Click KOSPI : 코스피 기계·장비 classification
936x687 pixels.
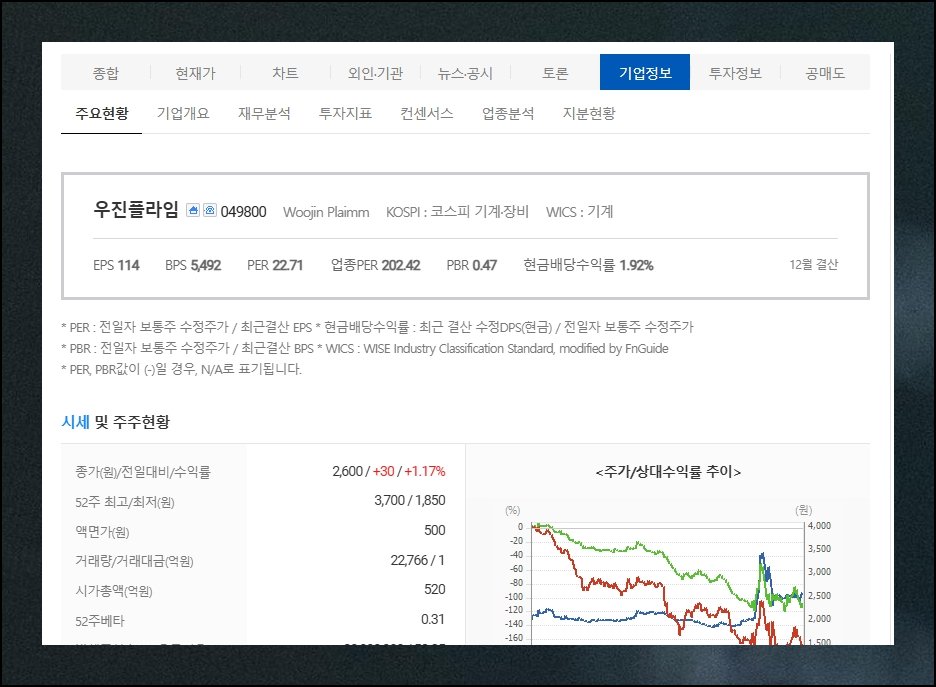457,212
